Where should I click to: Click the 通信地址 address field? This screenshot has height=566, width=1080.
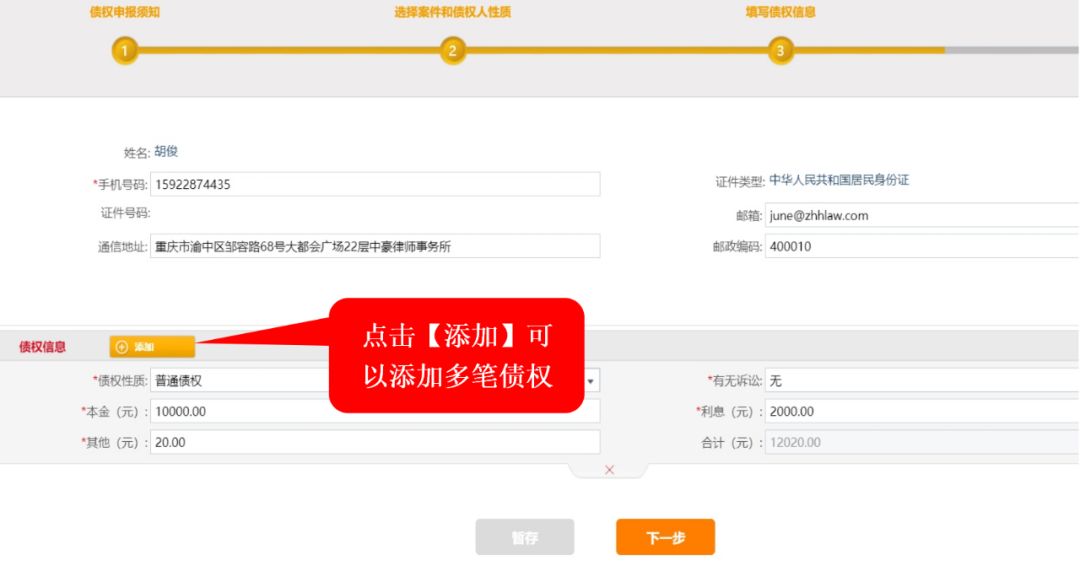point(375,247)
